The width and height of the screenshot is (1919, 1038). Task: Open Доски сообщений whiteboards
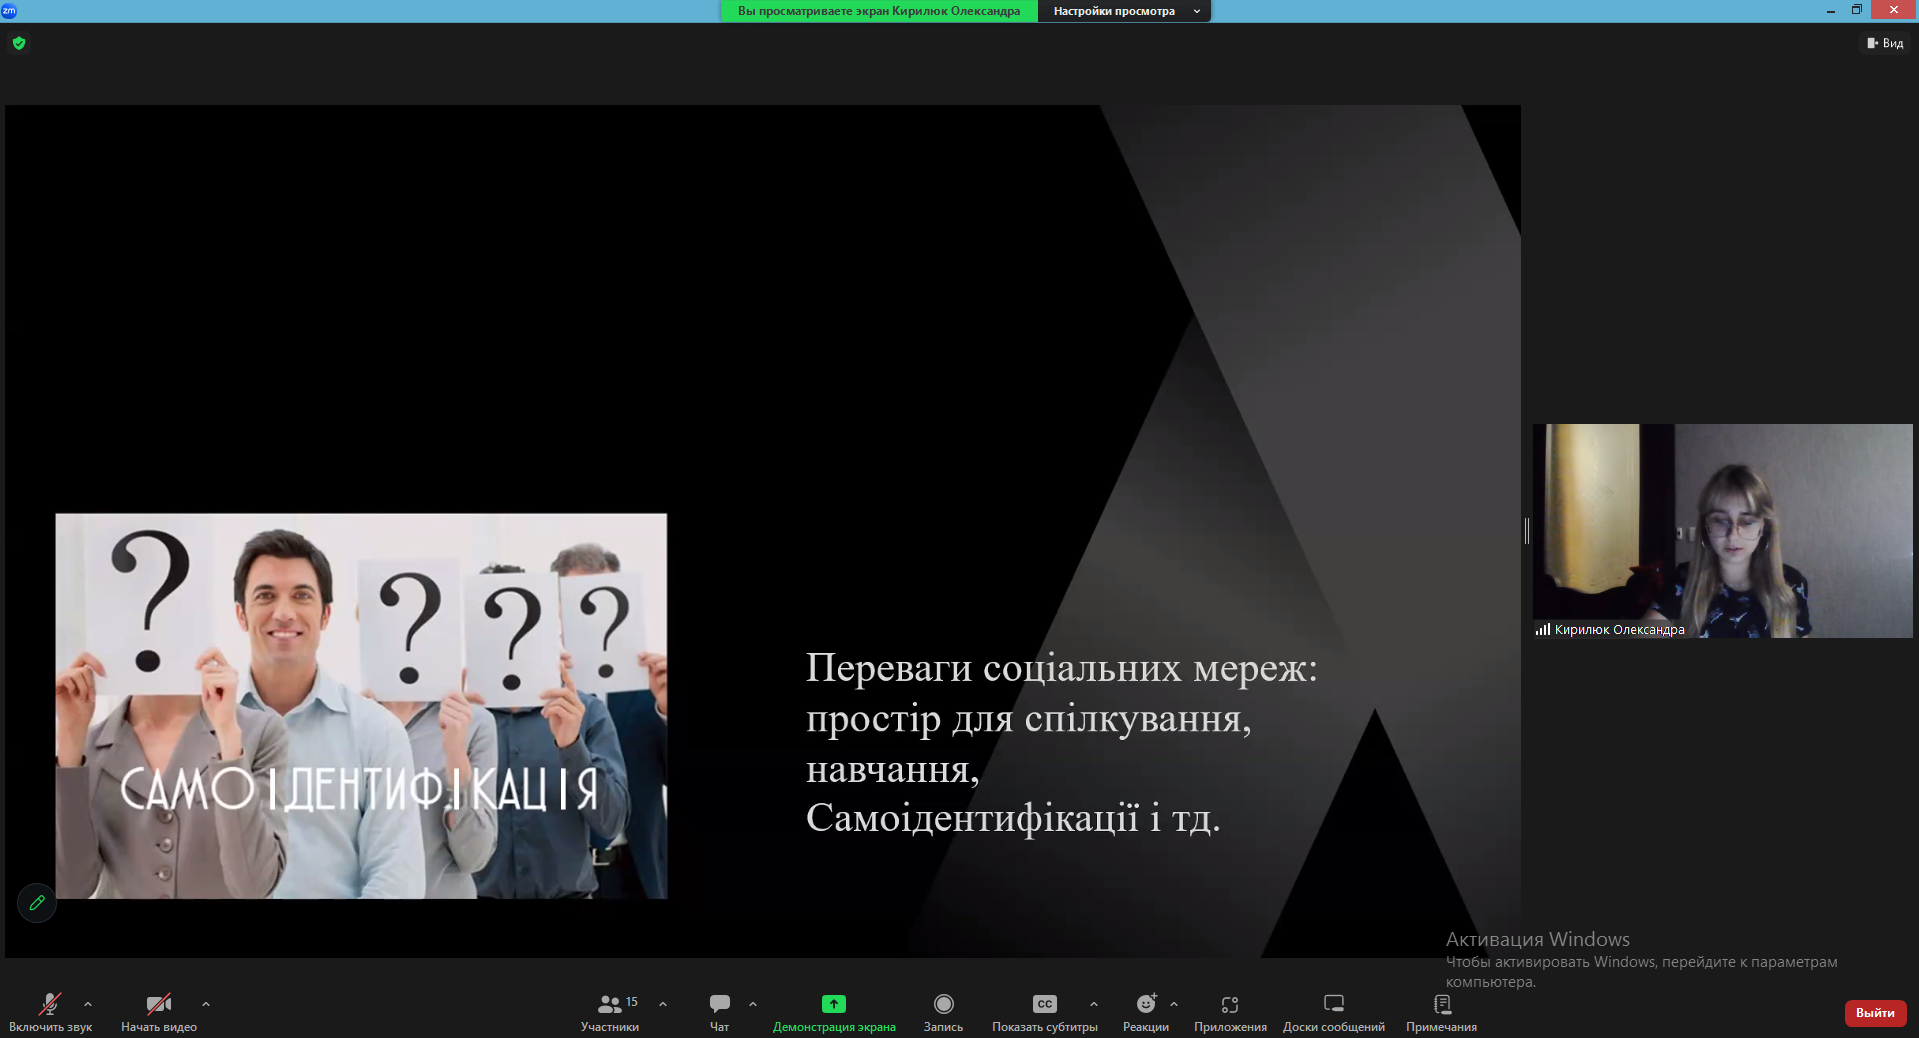[x=1334, y=1012]
